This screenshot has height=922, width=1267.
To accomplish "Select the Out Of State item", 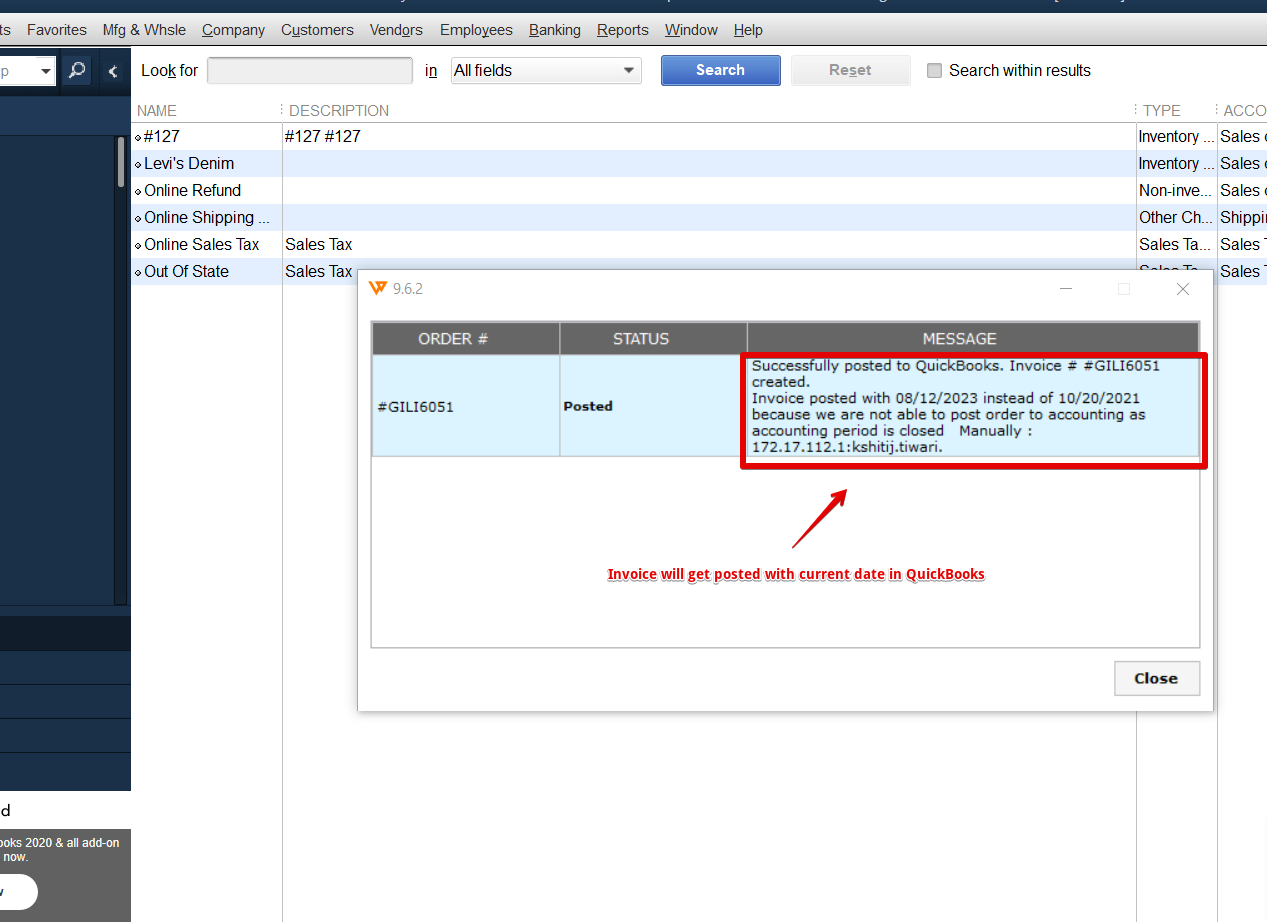I will (186, 272).
